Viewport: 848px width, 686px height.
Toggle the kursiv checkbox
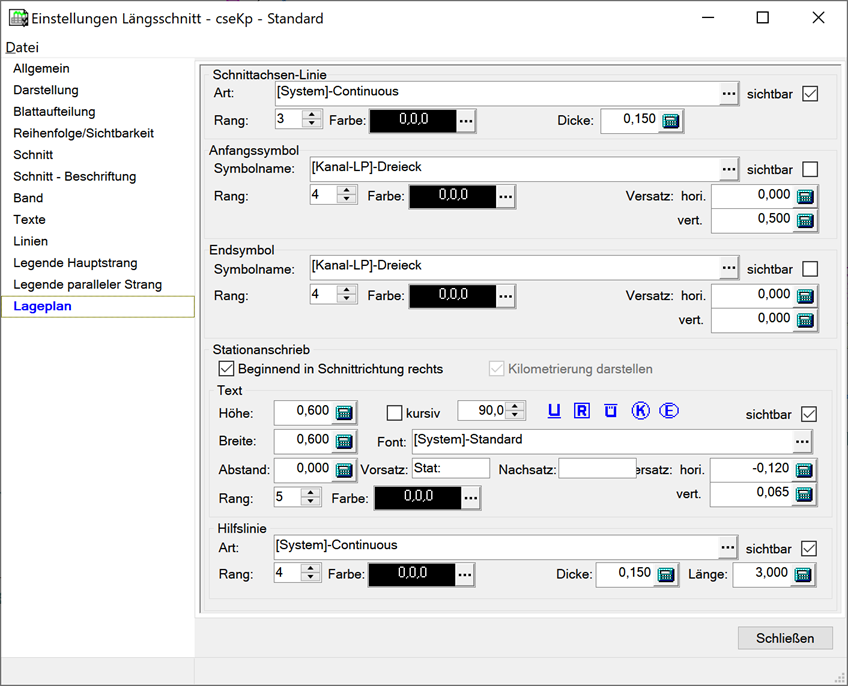click(x=394, y=413)
